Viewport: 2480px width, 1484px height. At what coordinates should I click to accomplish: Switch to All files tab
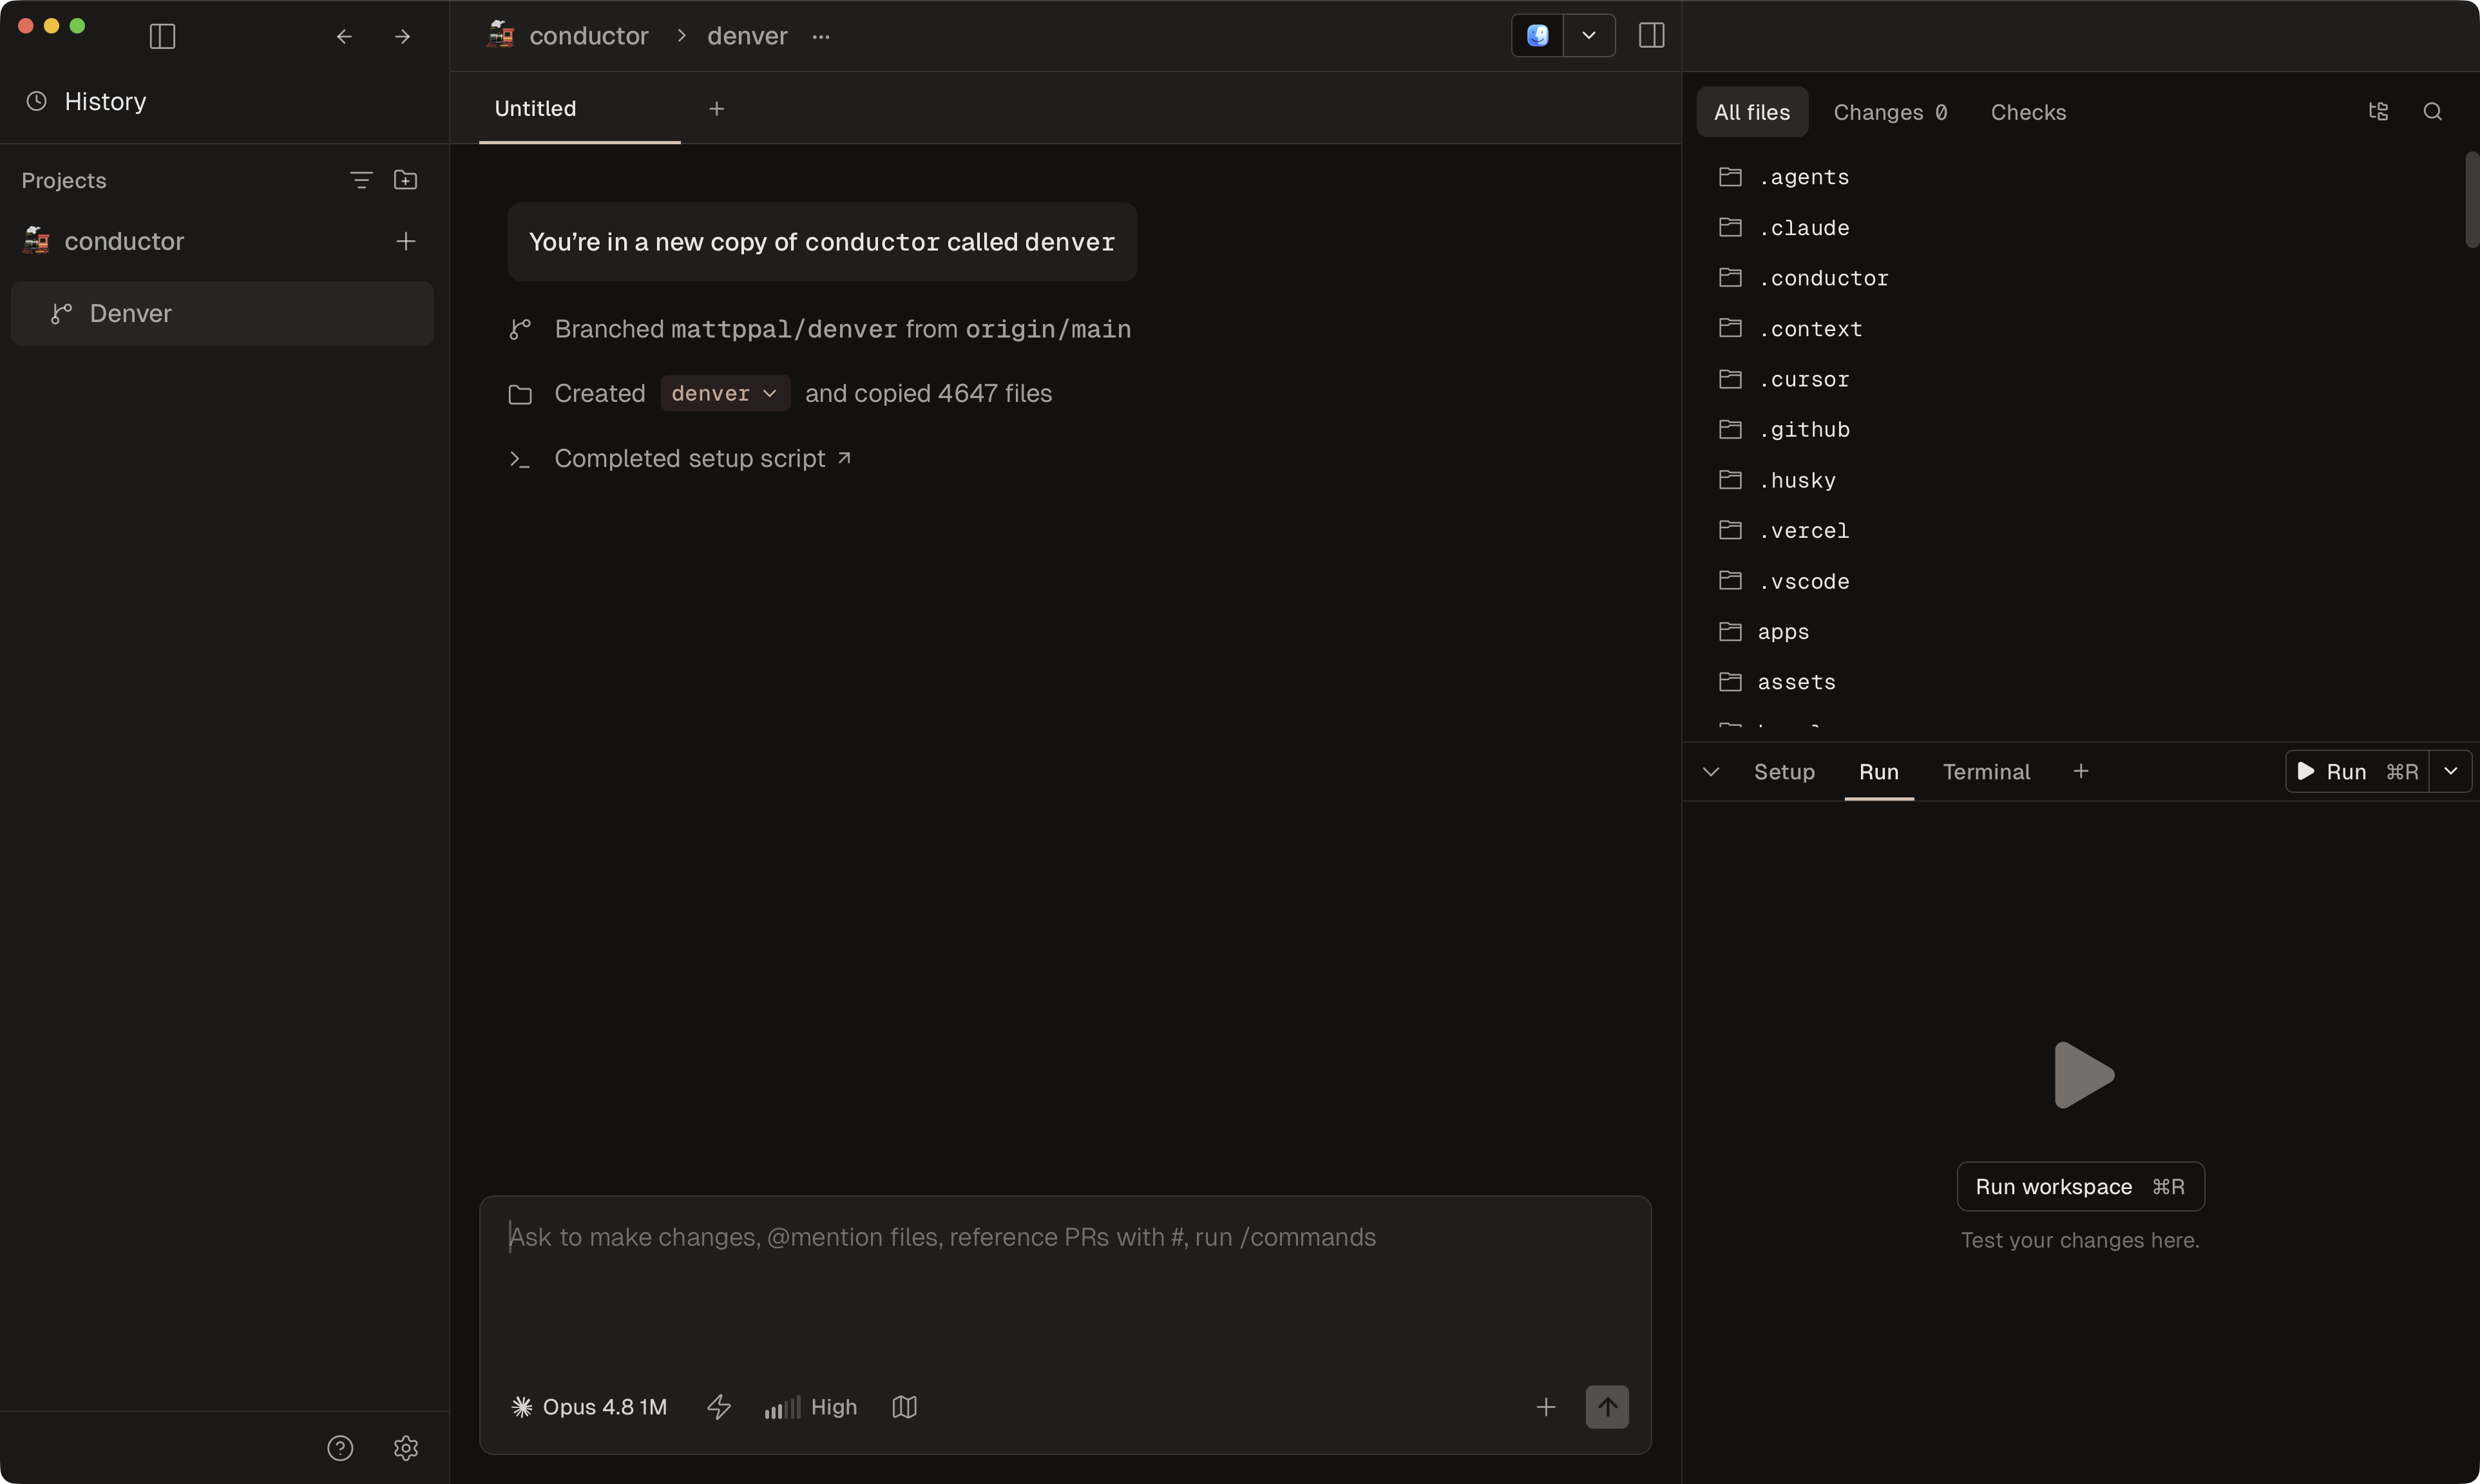coord(1752,112)
